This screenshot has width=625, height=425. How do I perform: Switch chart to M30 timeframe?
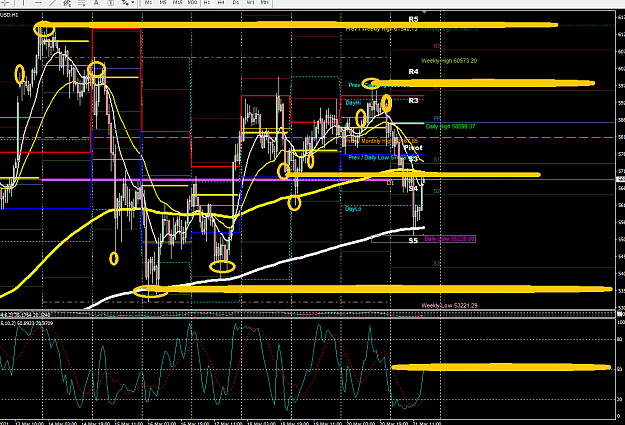[193, 2]
